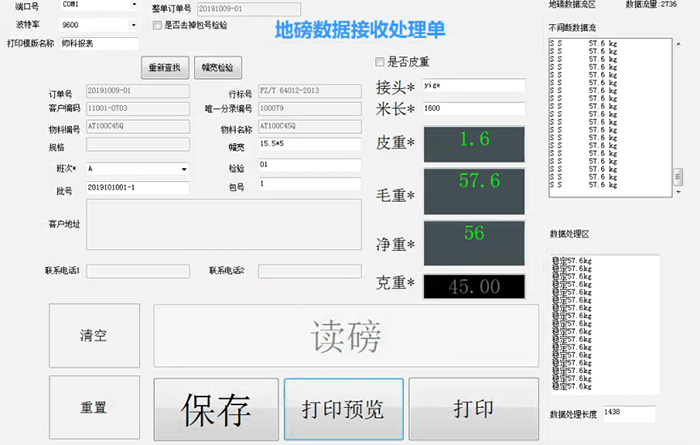Viewport: 700px width, 445px height.
Task: Toggle the 是否去掉包号检验 checkbox
Action: pos(156,25)
